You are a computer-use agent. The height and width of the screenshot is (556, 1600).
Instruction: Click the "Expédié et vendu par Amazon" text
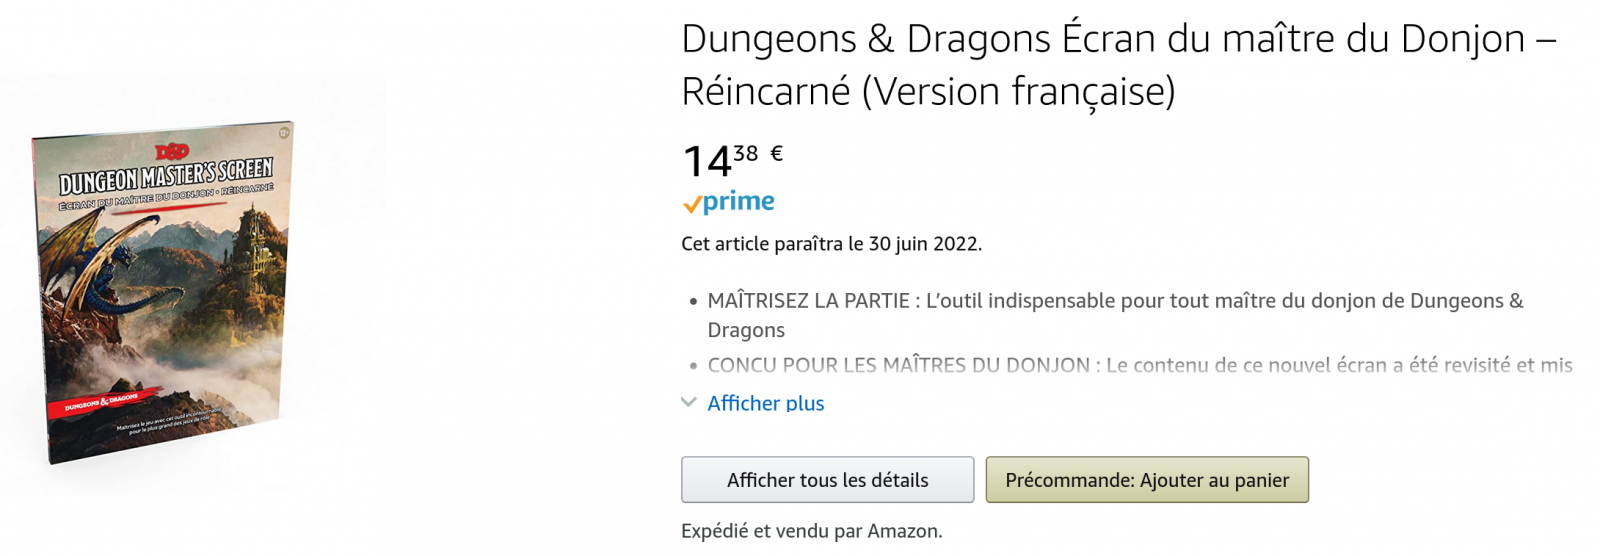coord(811,531)
